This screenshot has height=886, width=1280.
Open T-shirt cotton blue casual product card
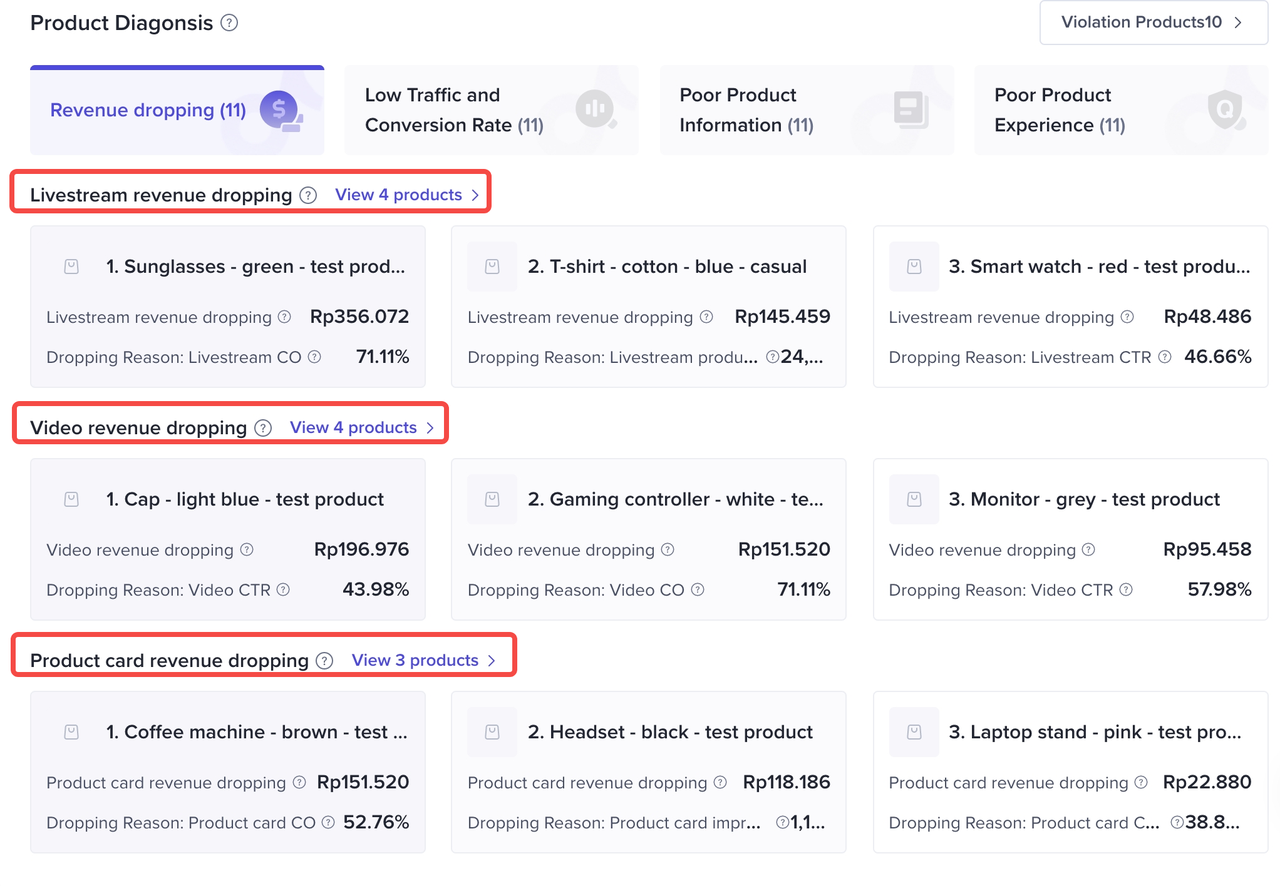pos(648,306)
